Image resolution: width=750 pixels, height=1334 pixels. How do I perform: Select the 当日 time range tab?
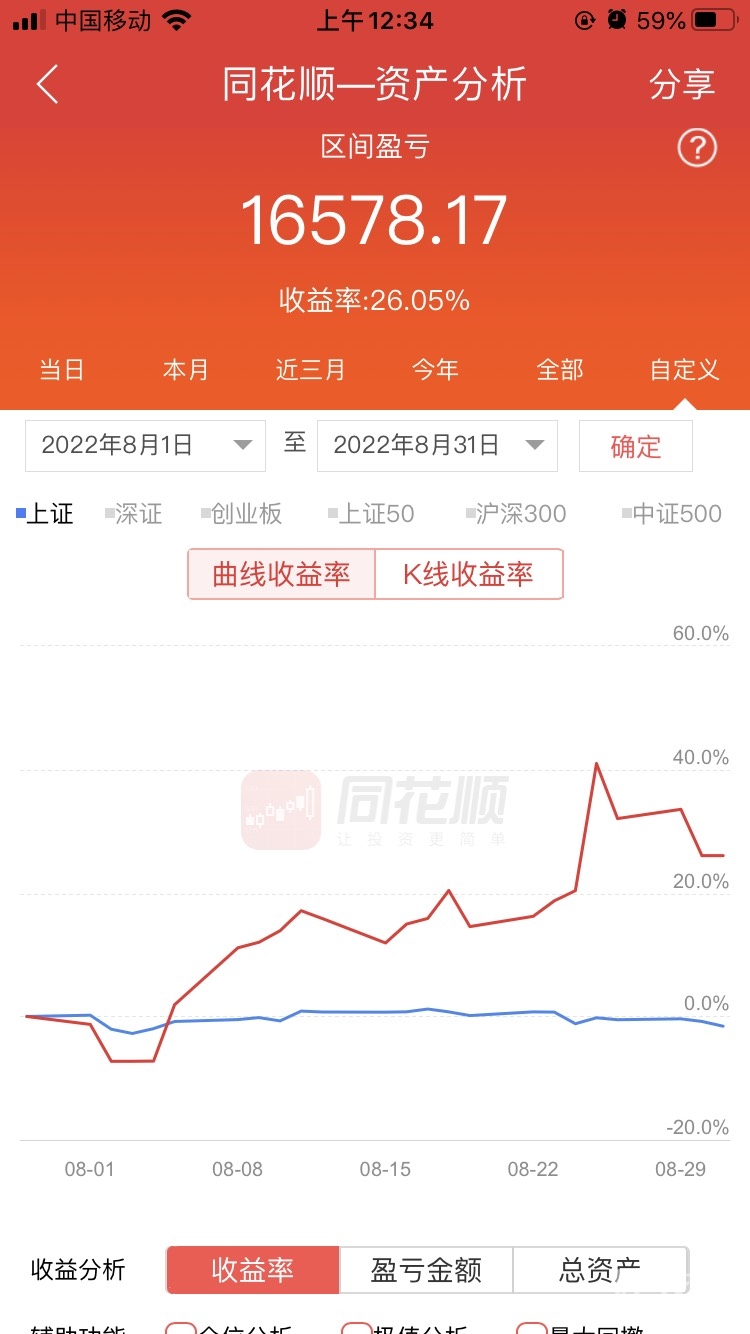point(62,370)
